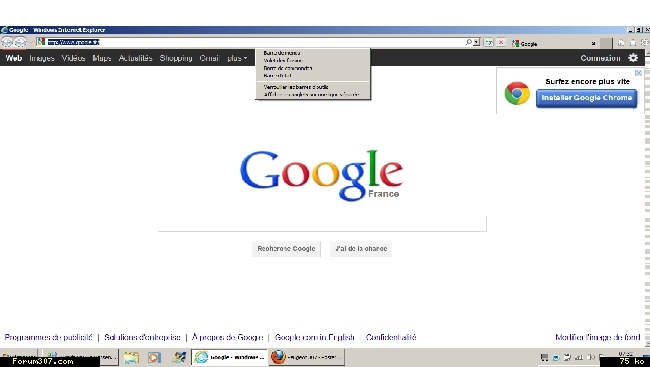
Task: Click the 'Recherche Google' button
Action: (x=286, y=249)
